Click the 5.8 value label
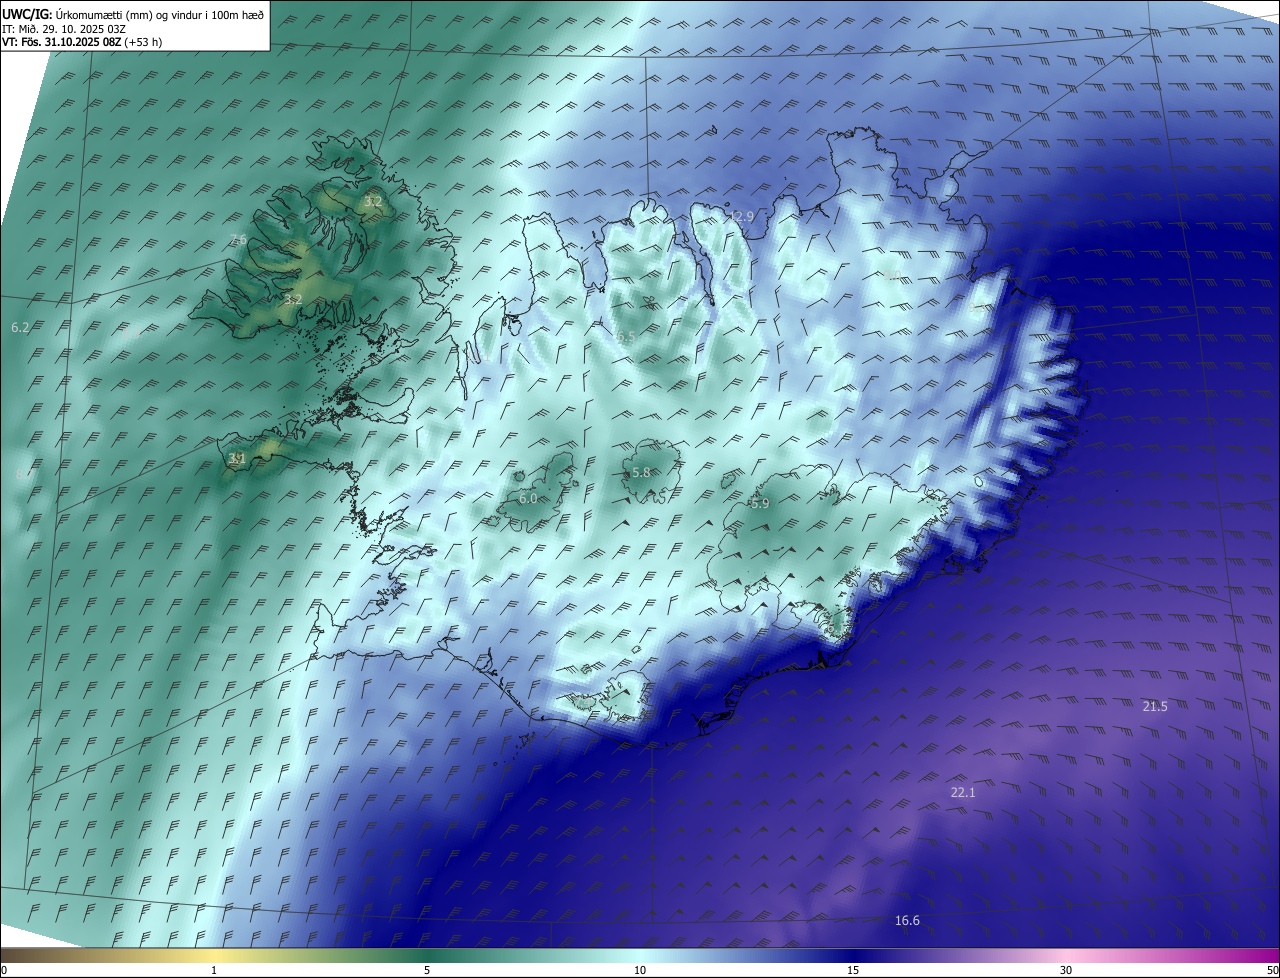This screenshot has height=978, width=1280. pos(641,472)
